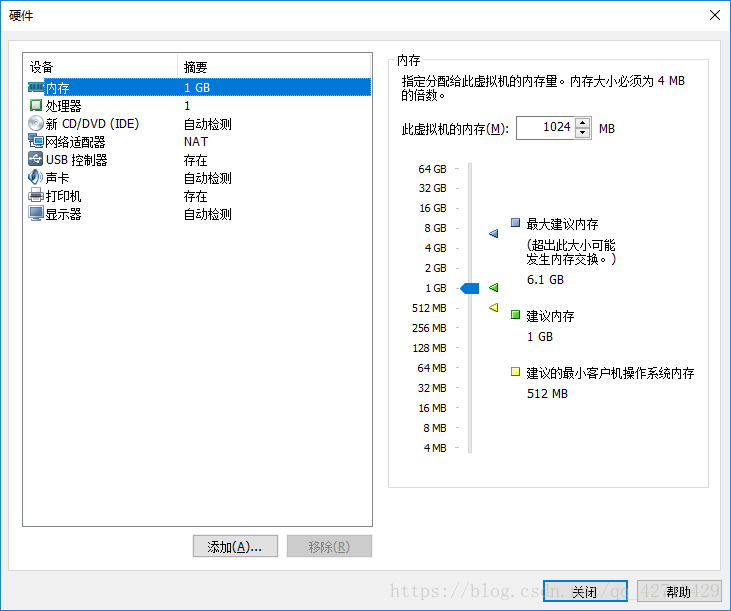Click the blue legend square for 最大建议内存
The width and height of the screenshot is (731, 611).
515,223
